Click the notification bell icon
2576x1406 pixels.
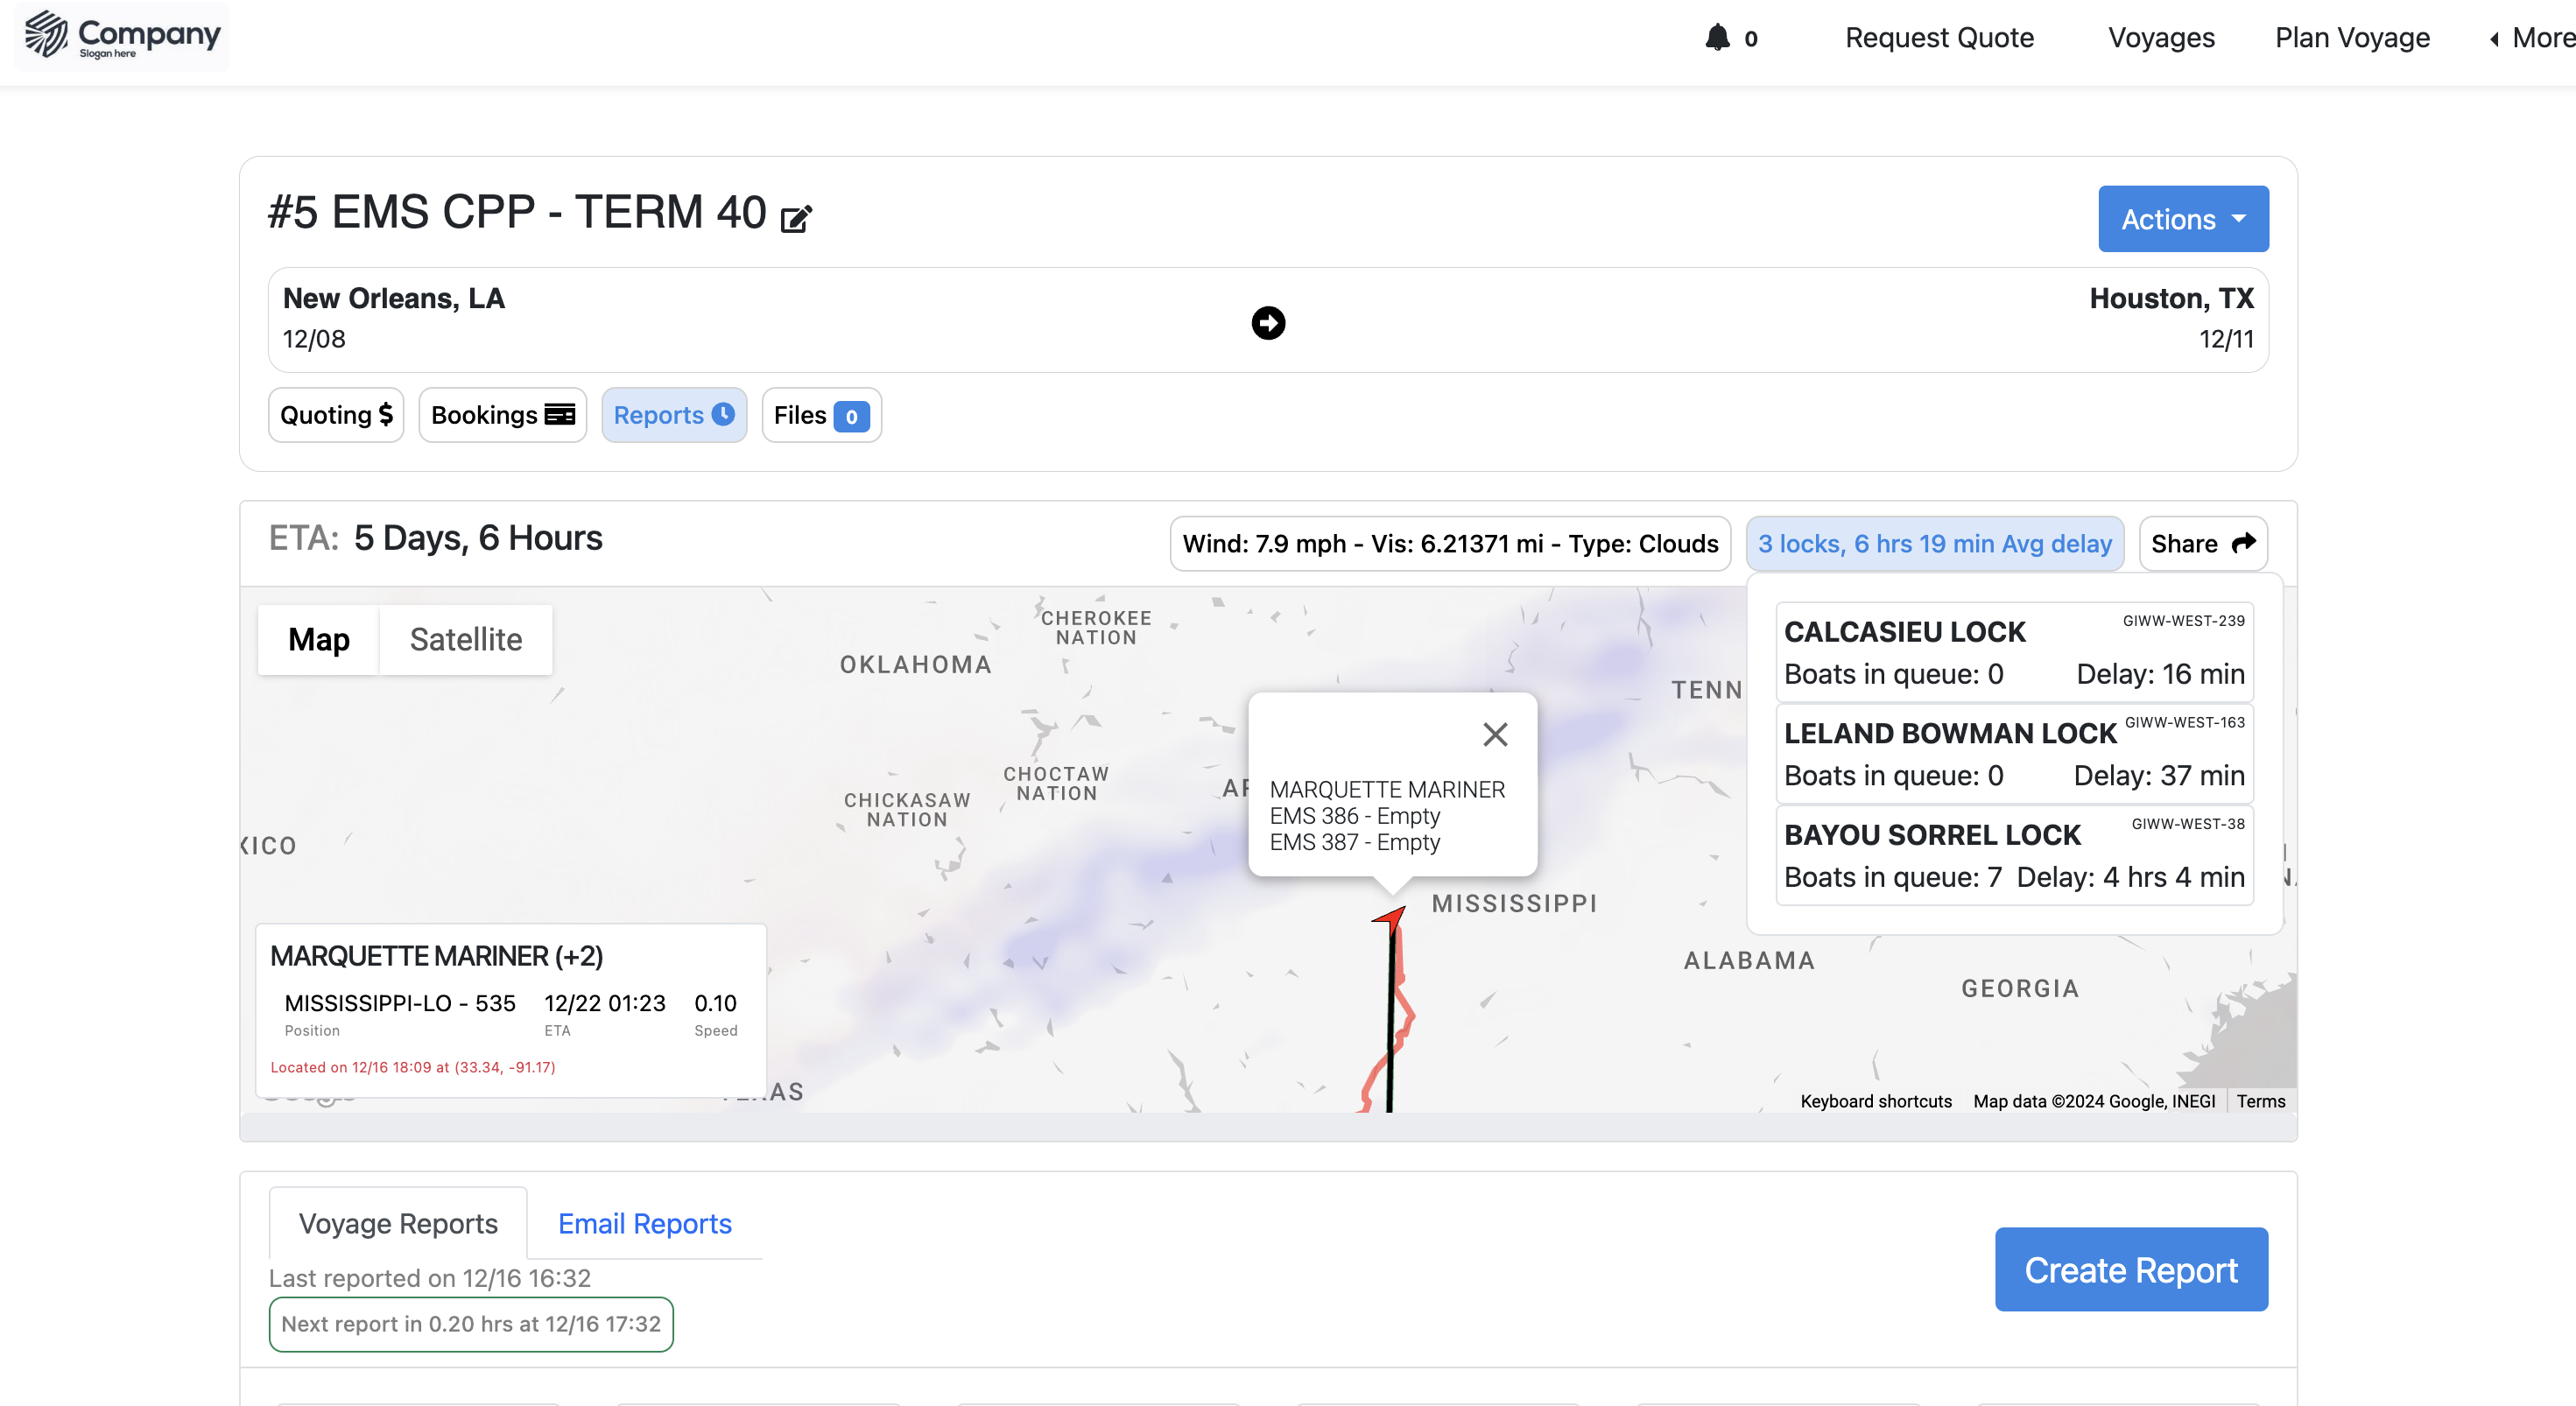[x=1717, y=38]
